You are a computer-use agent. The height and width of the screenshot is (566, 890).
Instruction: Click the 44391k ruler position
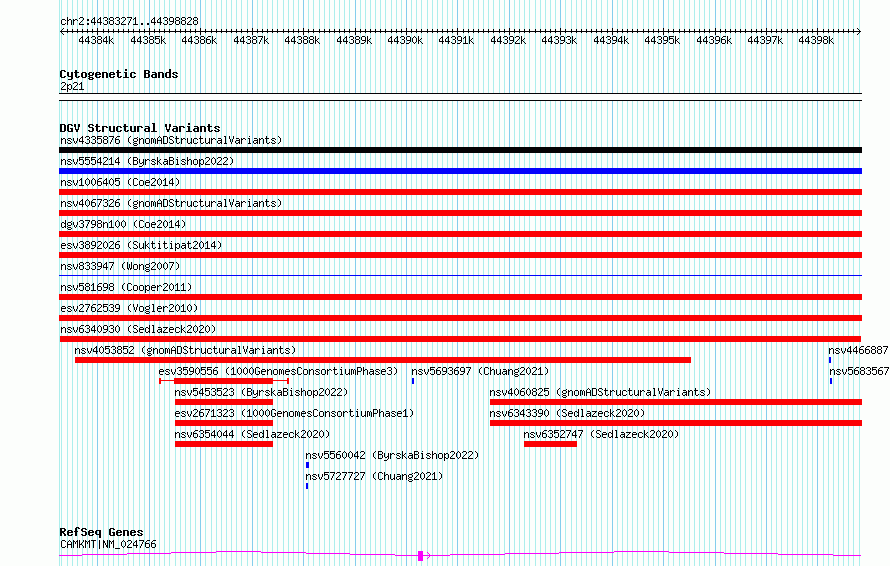click(456, 40)
